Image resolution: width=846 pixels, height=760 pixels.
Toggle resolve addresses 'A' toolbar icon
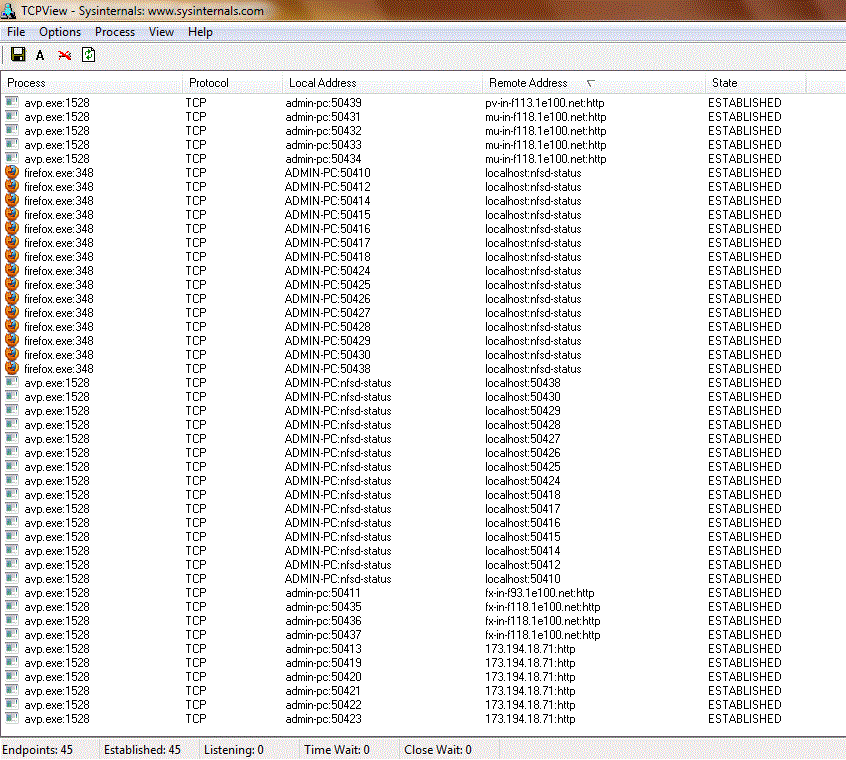click(x=40, y=56)
